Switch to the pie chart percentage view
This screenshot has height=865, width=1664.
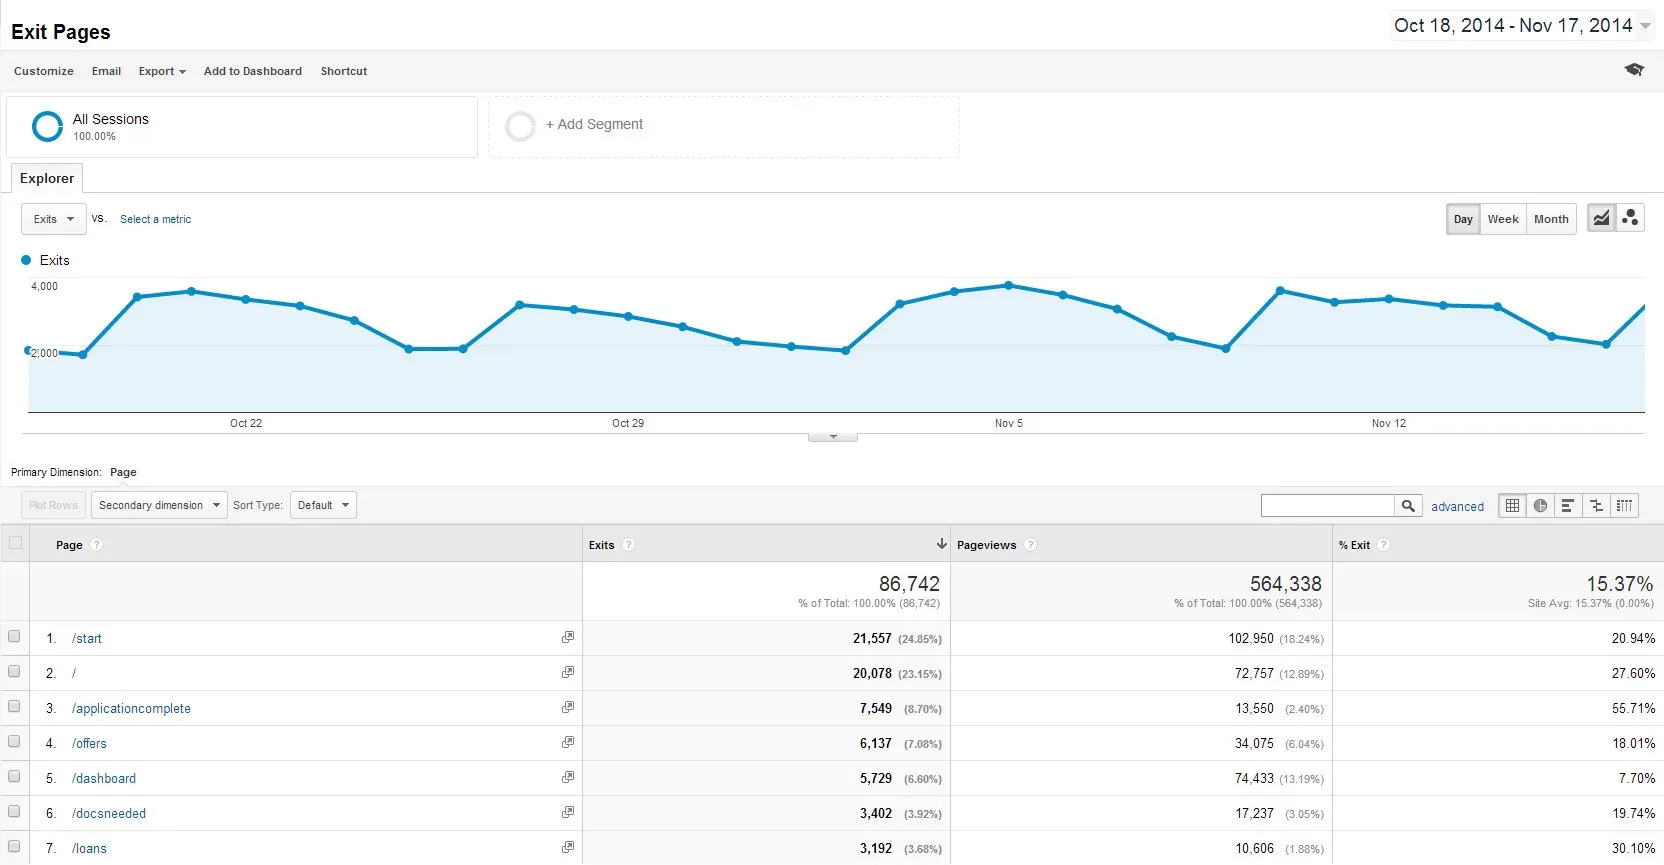point(1540,506)
